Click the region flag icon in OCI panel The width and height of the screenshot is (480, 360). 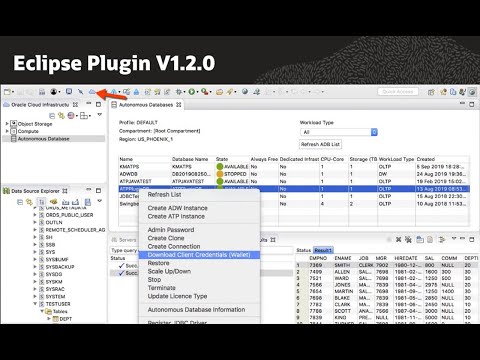71,115
